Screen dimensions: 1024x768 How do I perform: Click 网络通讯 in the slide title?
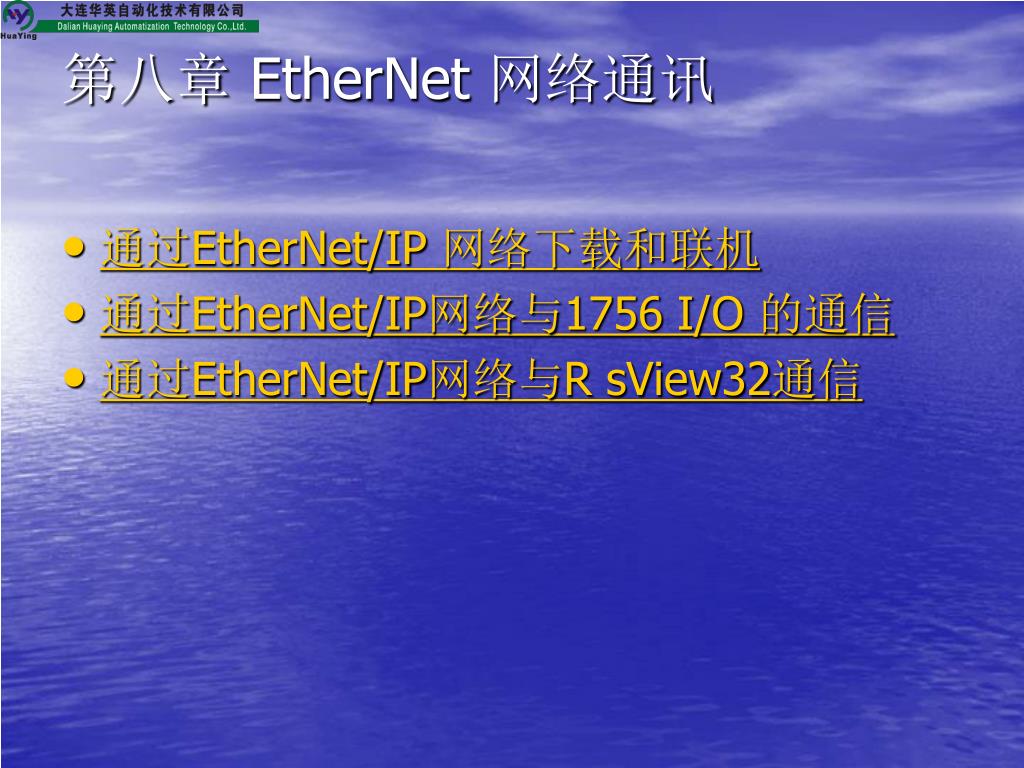tap(601, 80)
